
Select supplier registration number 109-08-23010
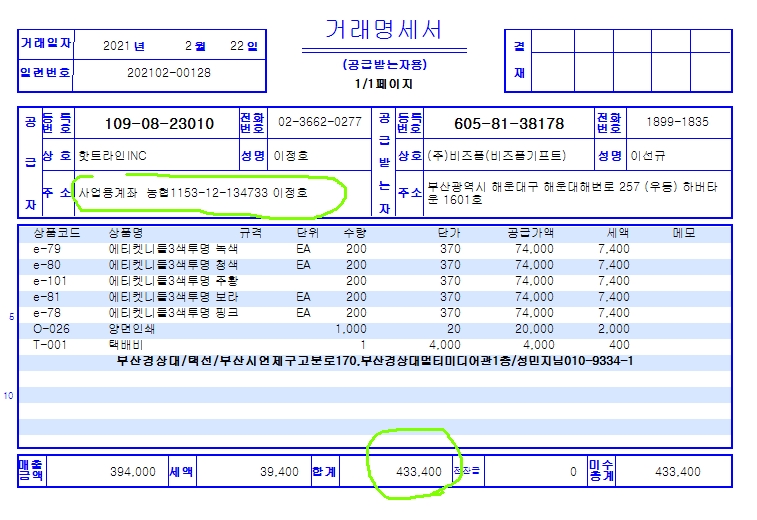coord(160,124)
